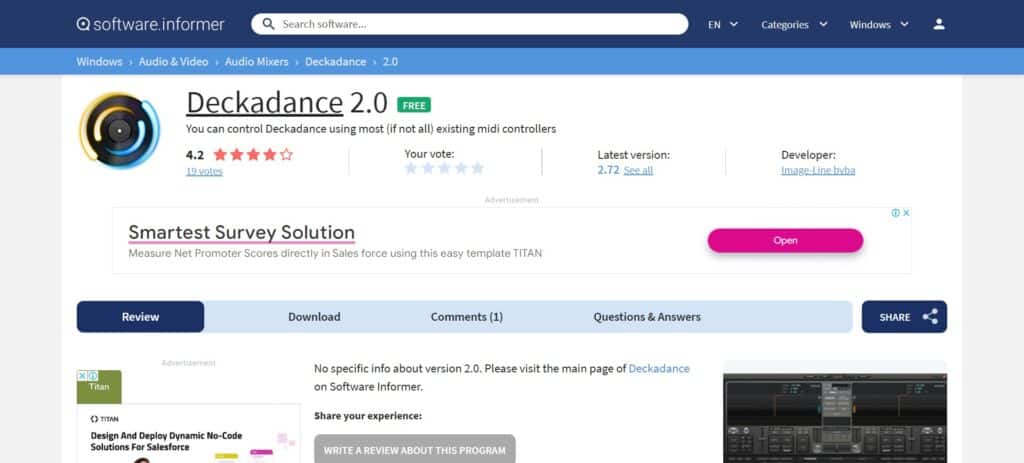Viewport: 1024px width, 463px height.
Task: Open the Questions & Answers tab
Action: 647,317
